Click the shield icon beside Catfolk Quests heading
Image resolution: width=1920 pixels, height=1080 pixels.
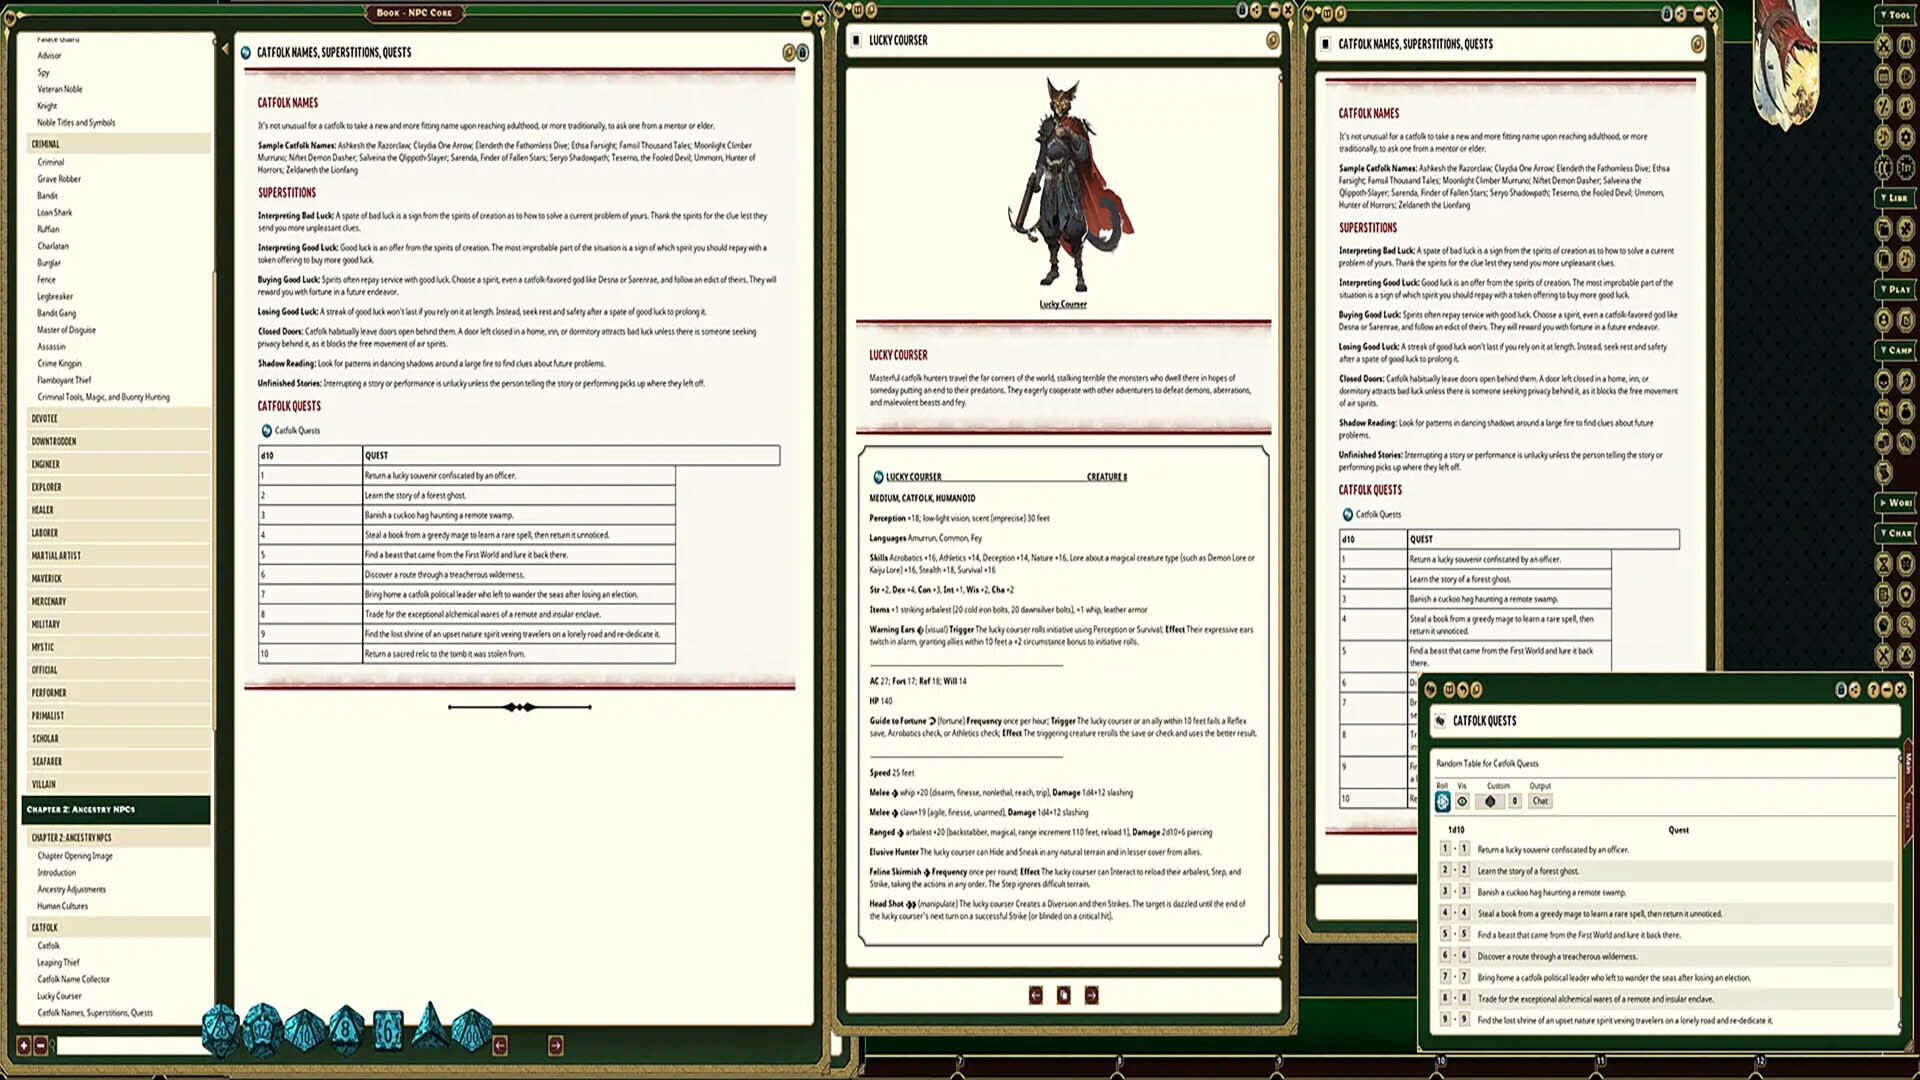tap(1440, 720)
